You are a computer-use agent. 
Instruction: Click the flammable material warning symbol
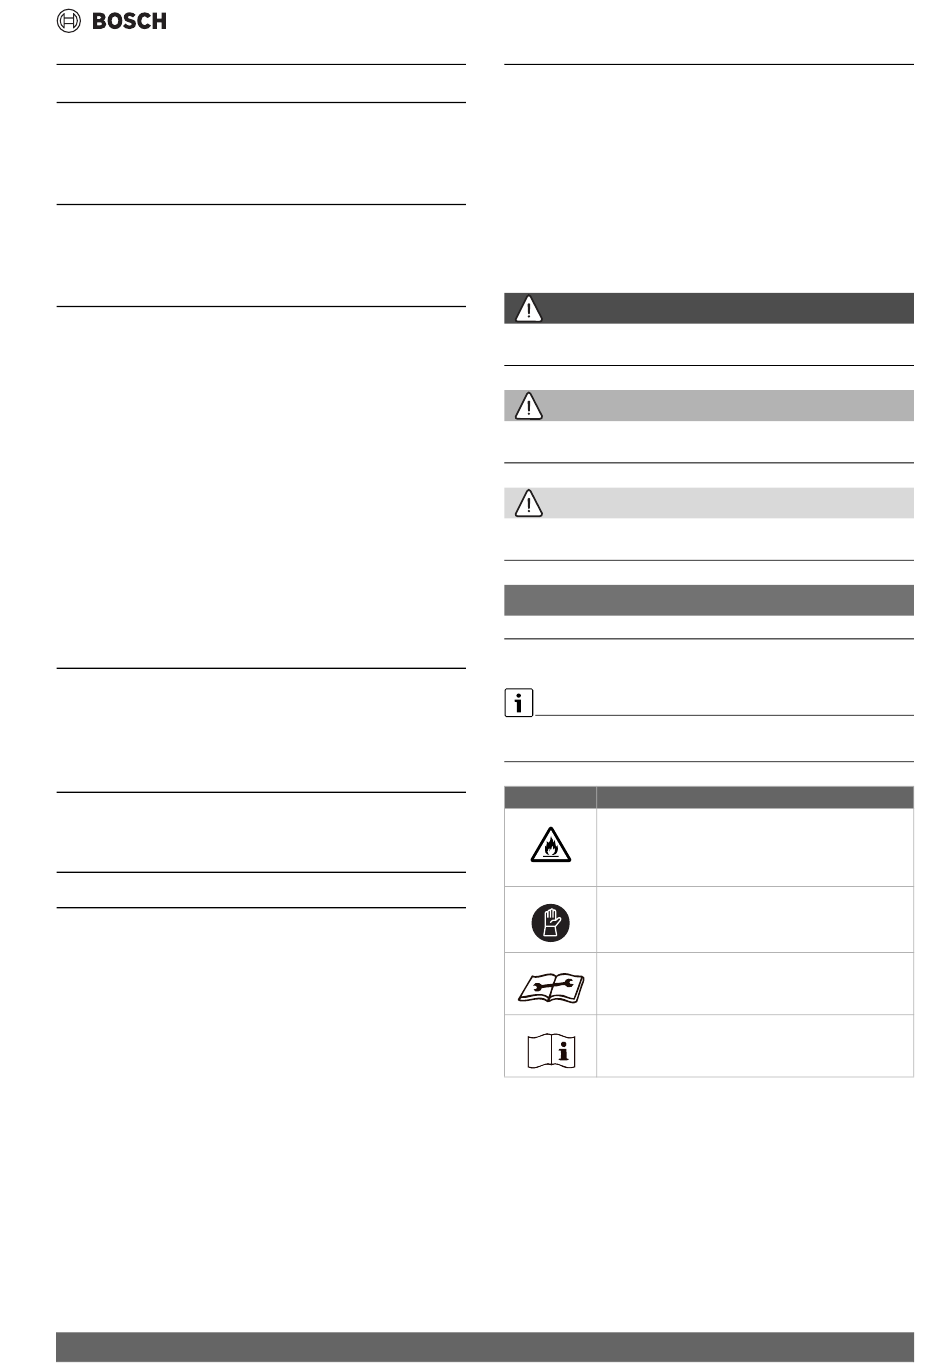point(550,846)
